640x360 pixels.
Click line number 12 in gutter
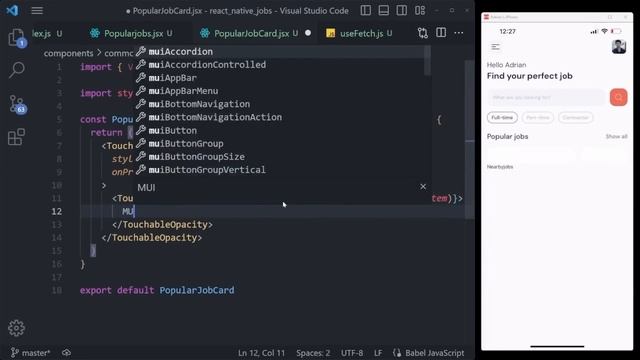(57, 211)
